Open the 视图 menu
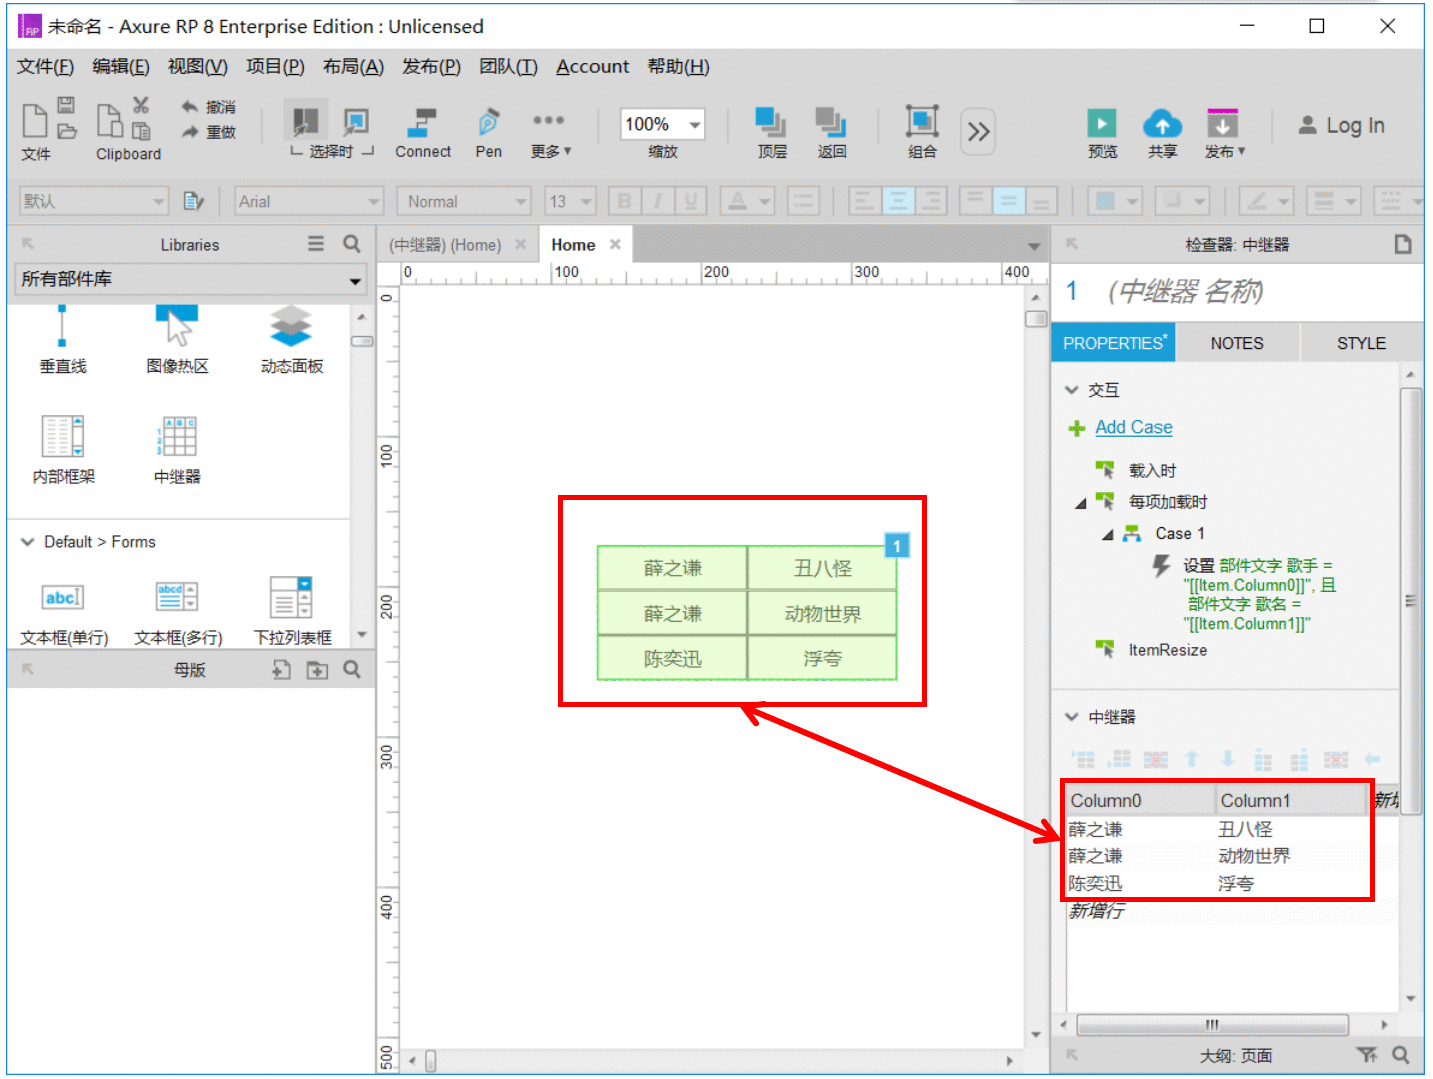The image size is (1433, 1079). coord(197,66)
